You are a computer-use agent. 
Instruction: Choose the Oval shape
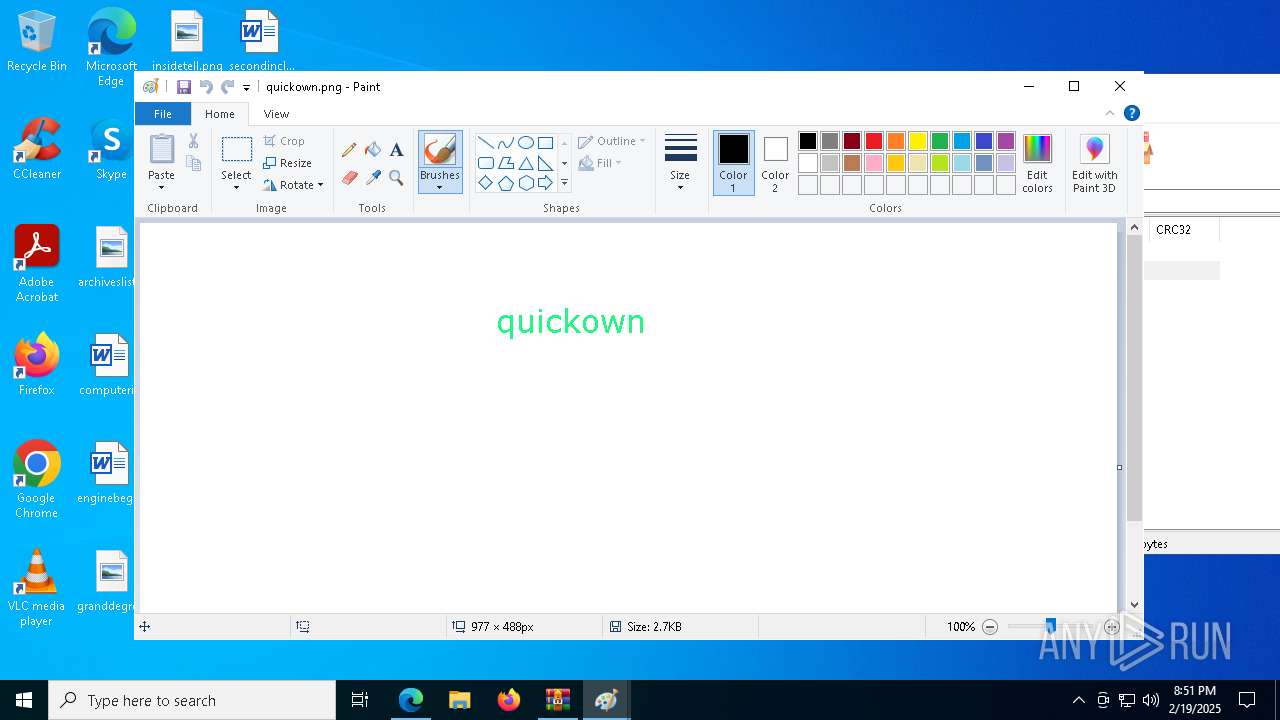point(525,142)
